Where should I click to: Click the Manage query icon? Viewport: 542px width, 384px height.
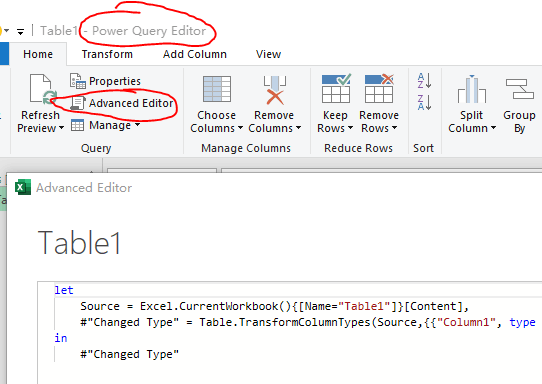click(77, 125)
